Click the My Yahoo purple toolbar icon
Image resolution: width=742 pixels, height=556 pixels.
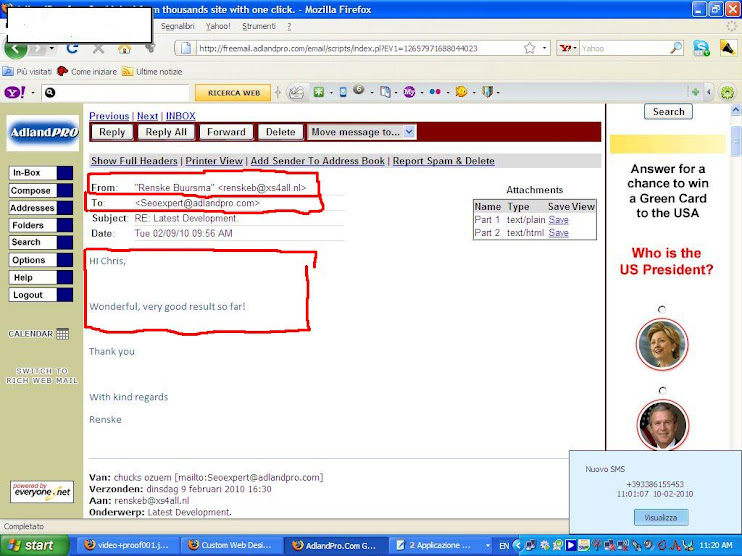[409, 92]
